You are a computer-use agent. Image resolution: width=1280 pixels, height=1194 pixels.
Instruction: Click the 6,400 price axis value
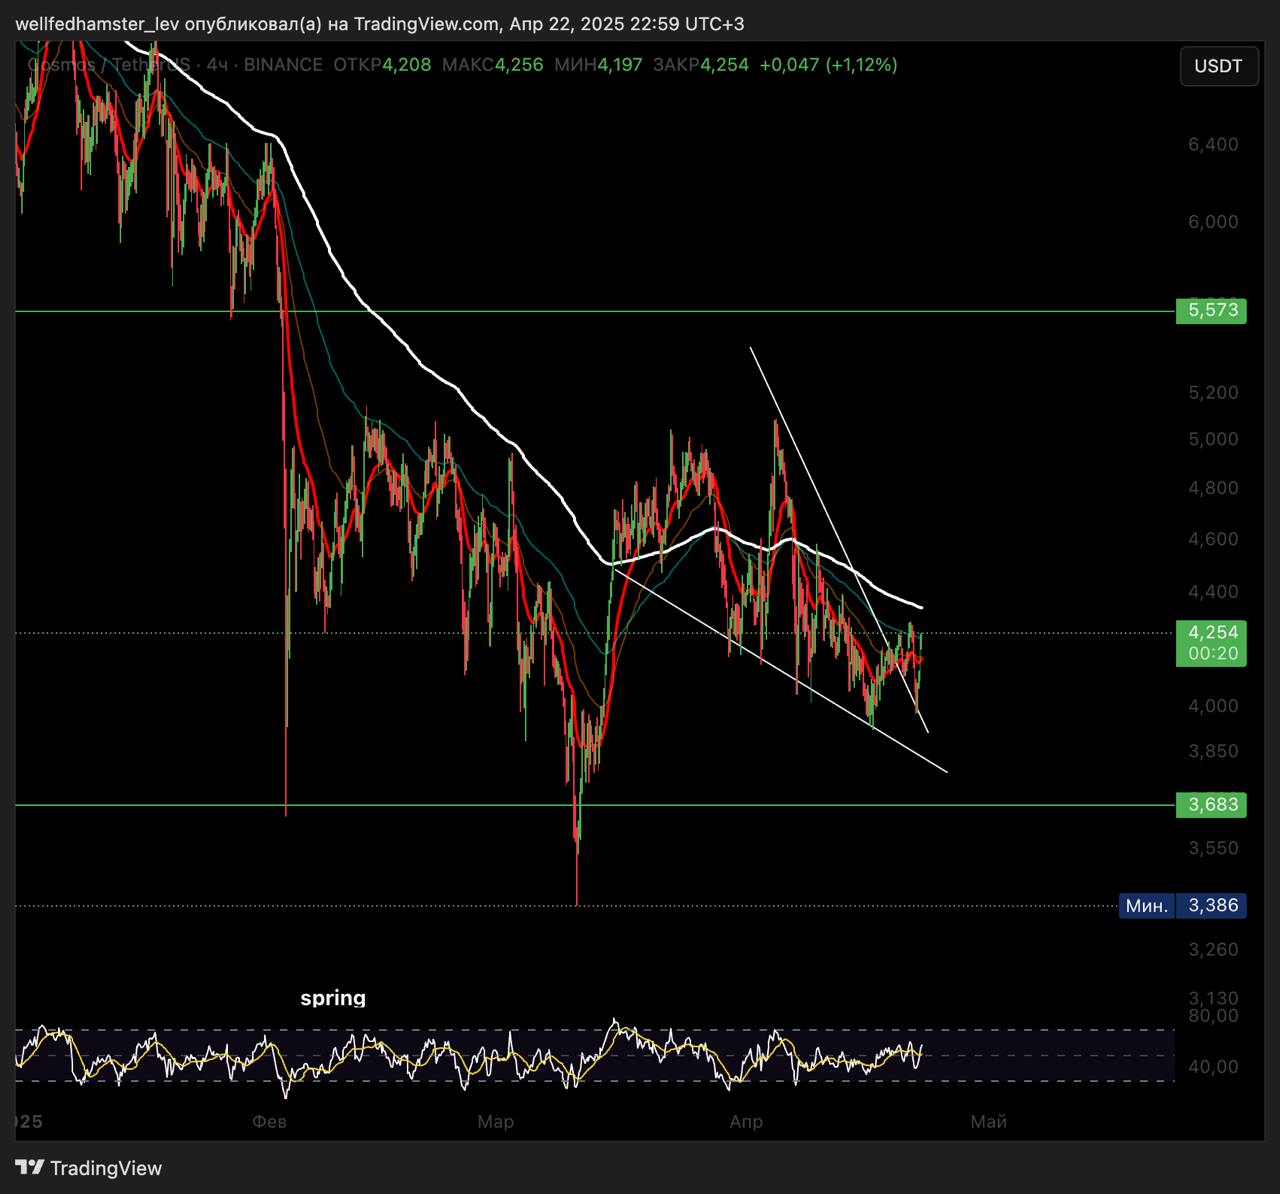click(1212, 144)
